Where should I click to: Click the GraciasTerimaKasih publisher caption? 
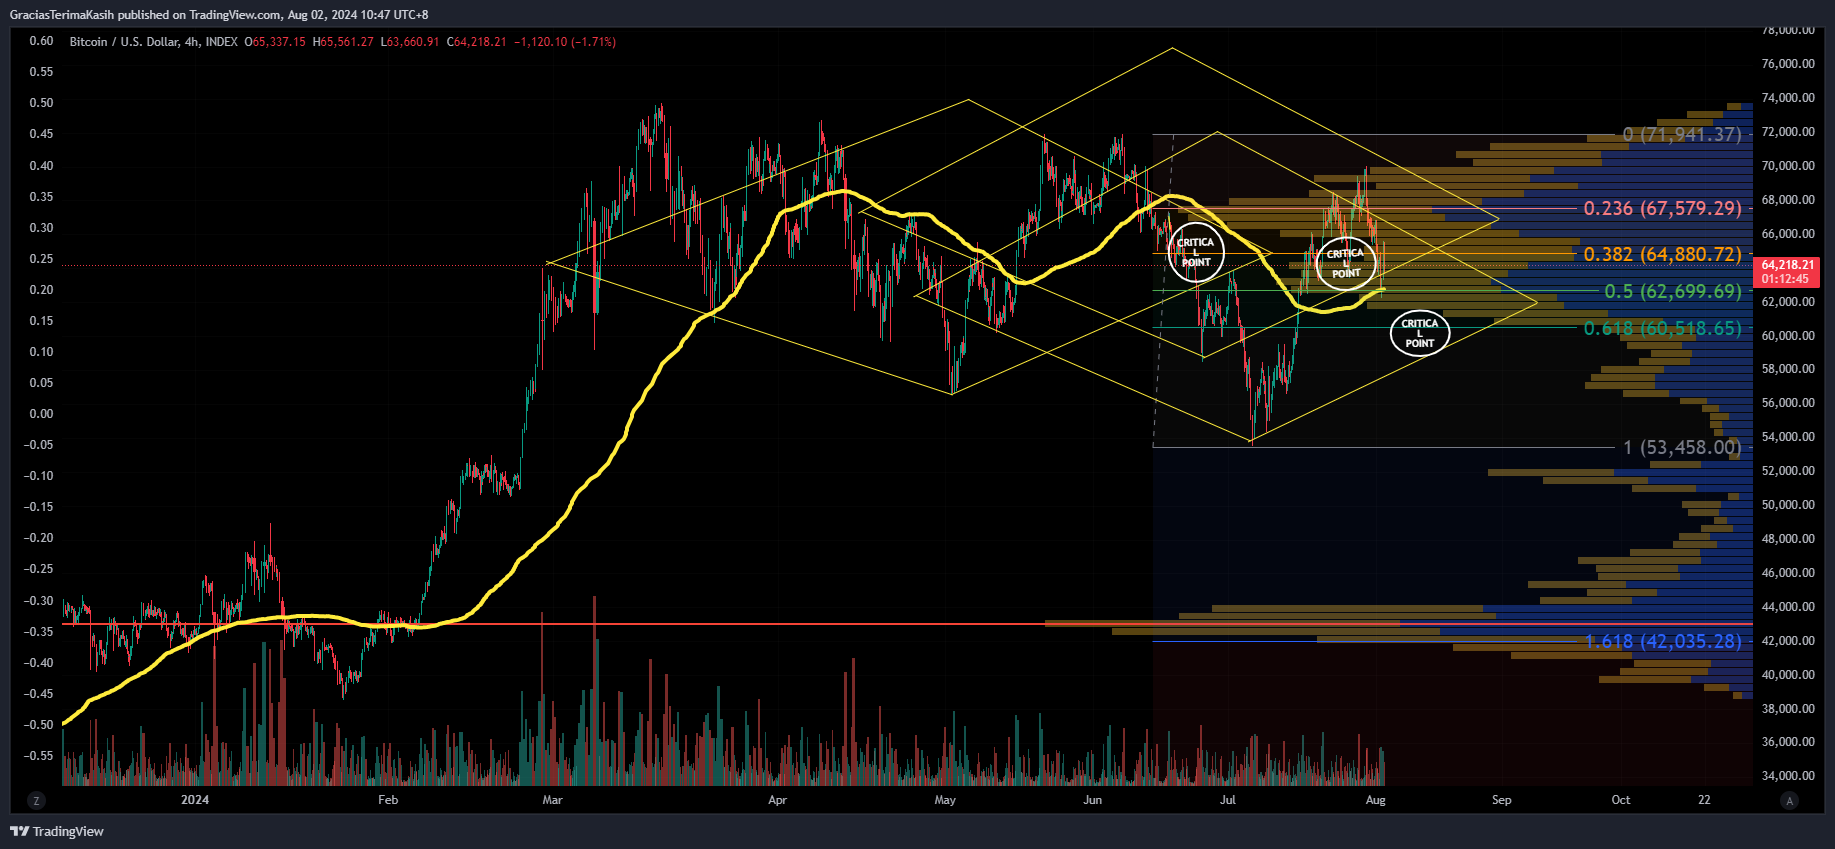tap(219, 15)
